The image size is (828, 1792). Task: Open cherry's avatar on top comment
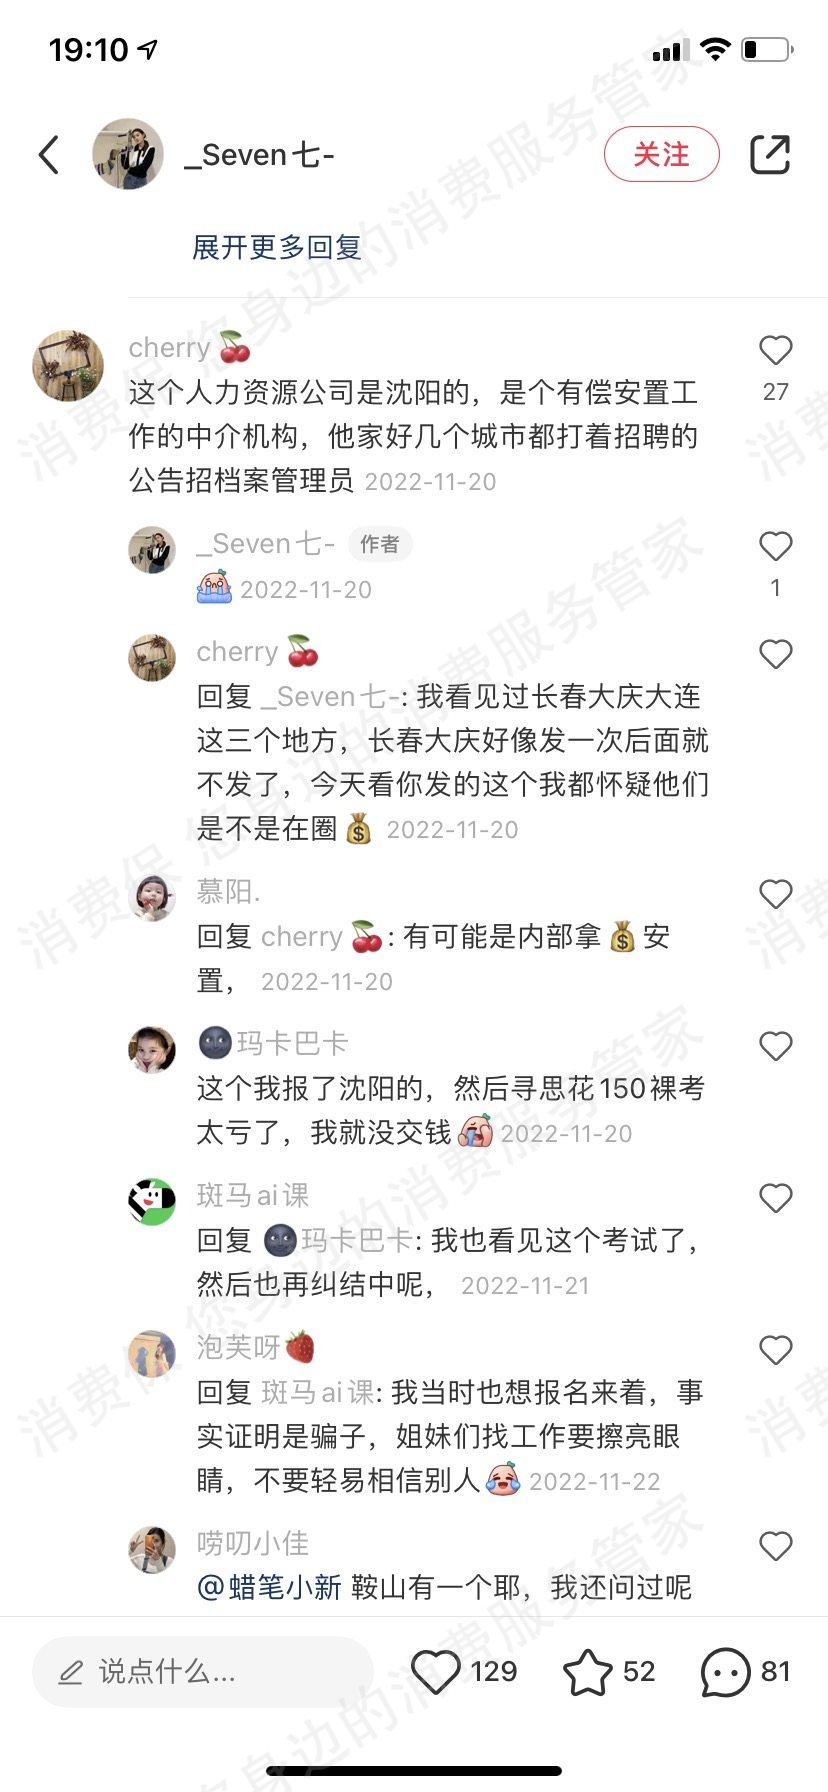(68, 365)
